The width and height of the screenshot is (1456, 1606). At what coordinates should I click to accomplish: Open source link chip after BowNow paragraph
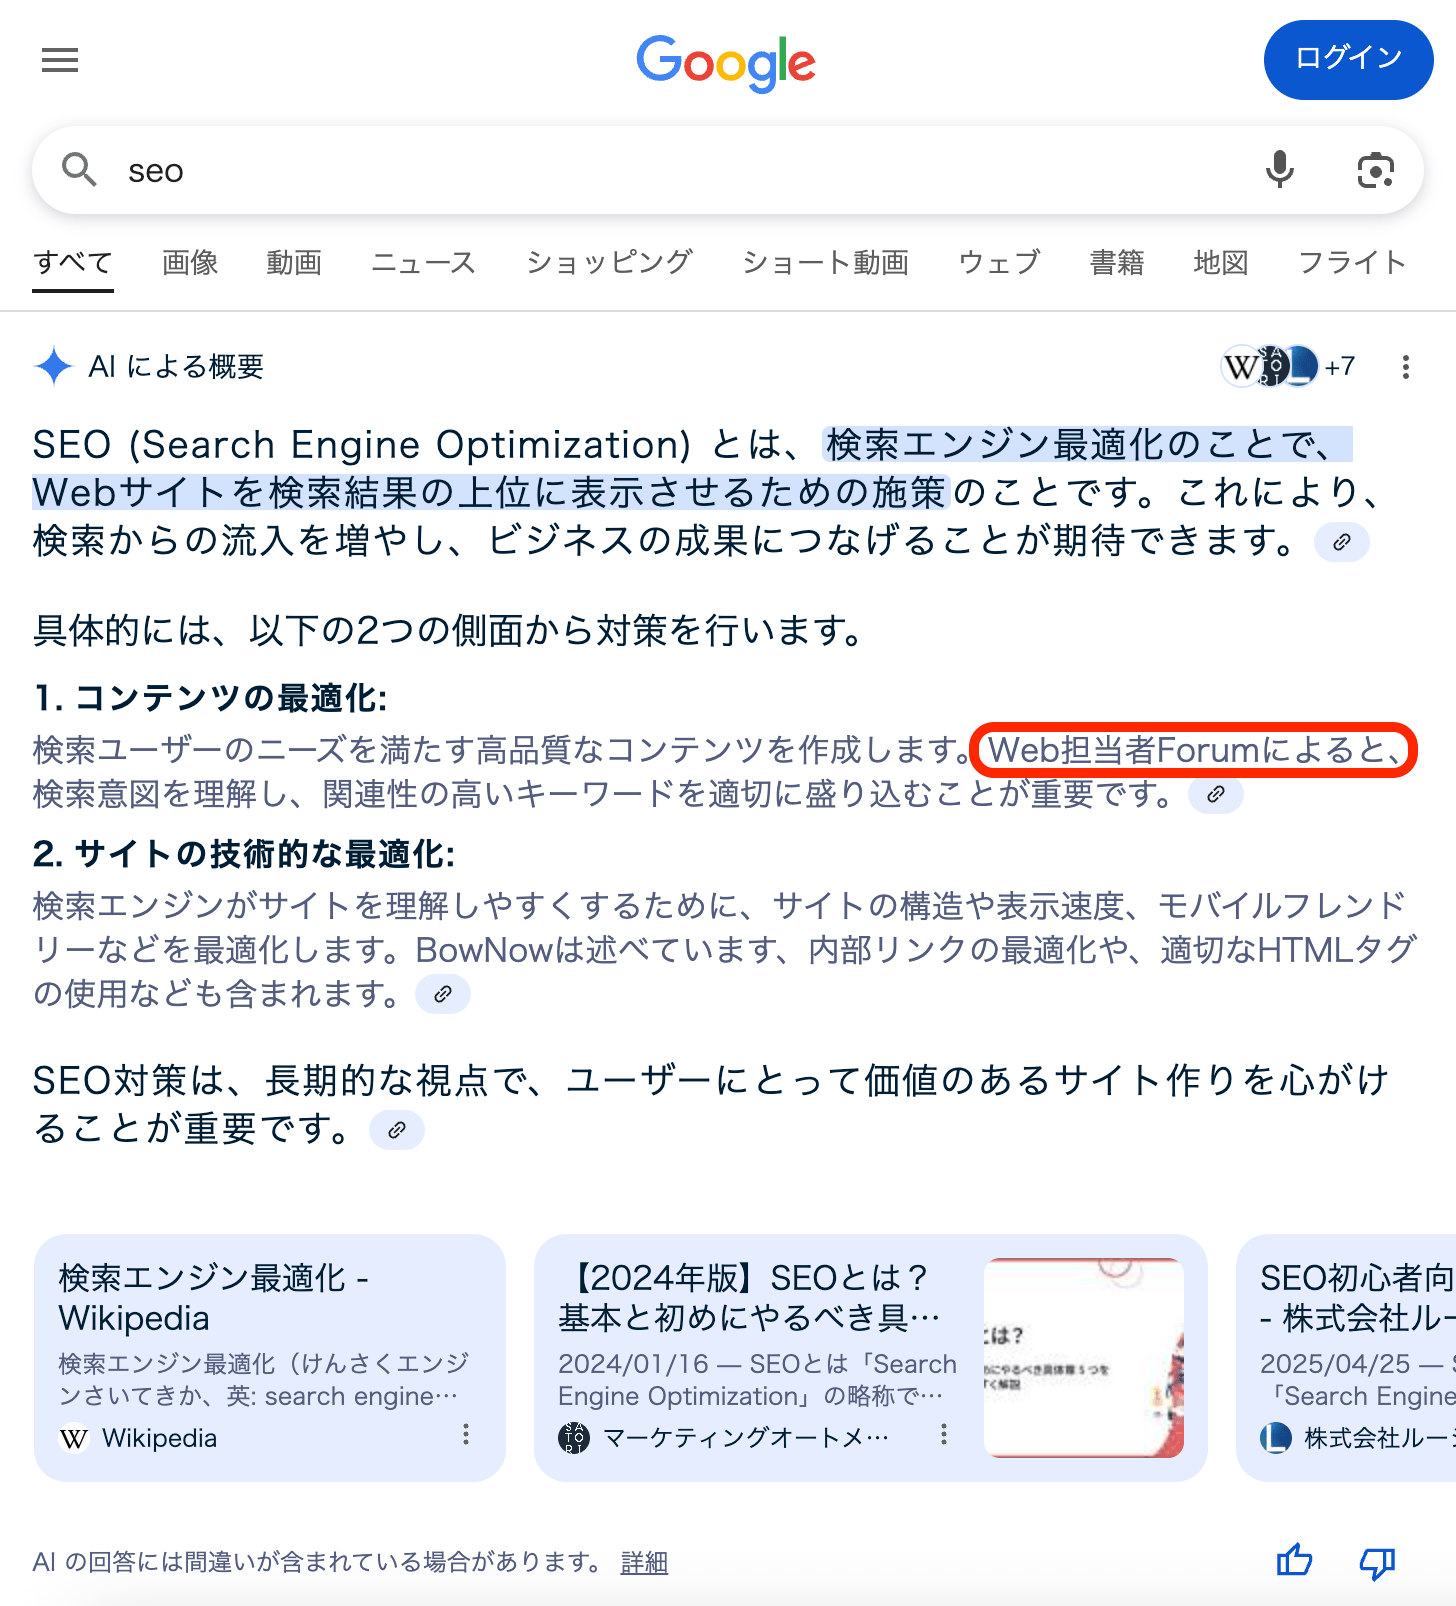click(443, 994)
